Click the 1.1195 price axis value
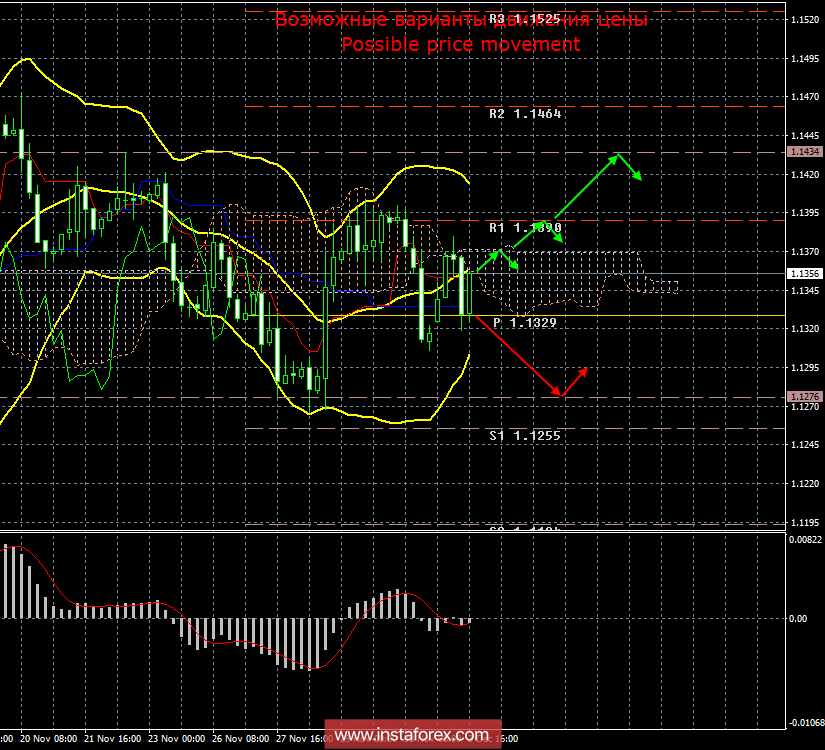 [x=805, y=523]
